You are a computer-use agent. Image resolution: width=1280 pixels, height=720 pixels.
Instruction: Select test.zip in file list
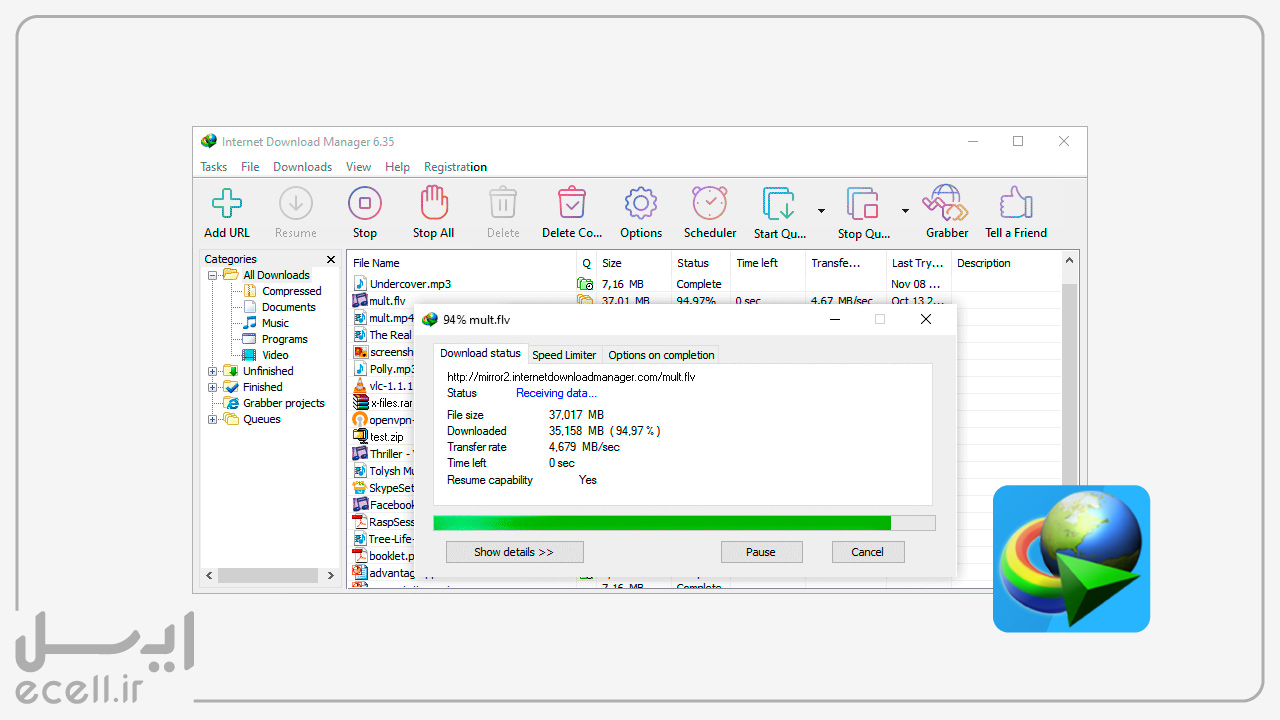pos(386,437)
